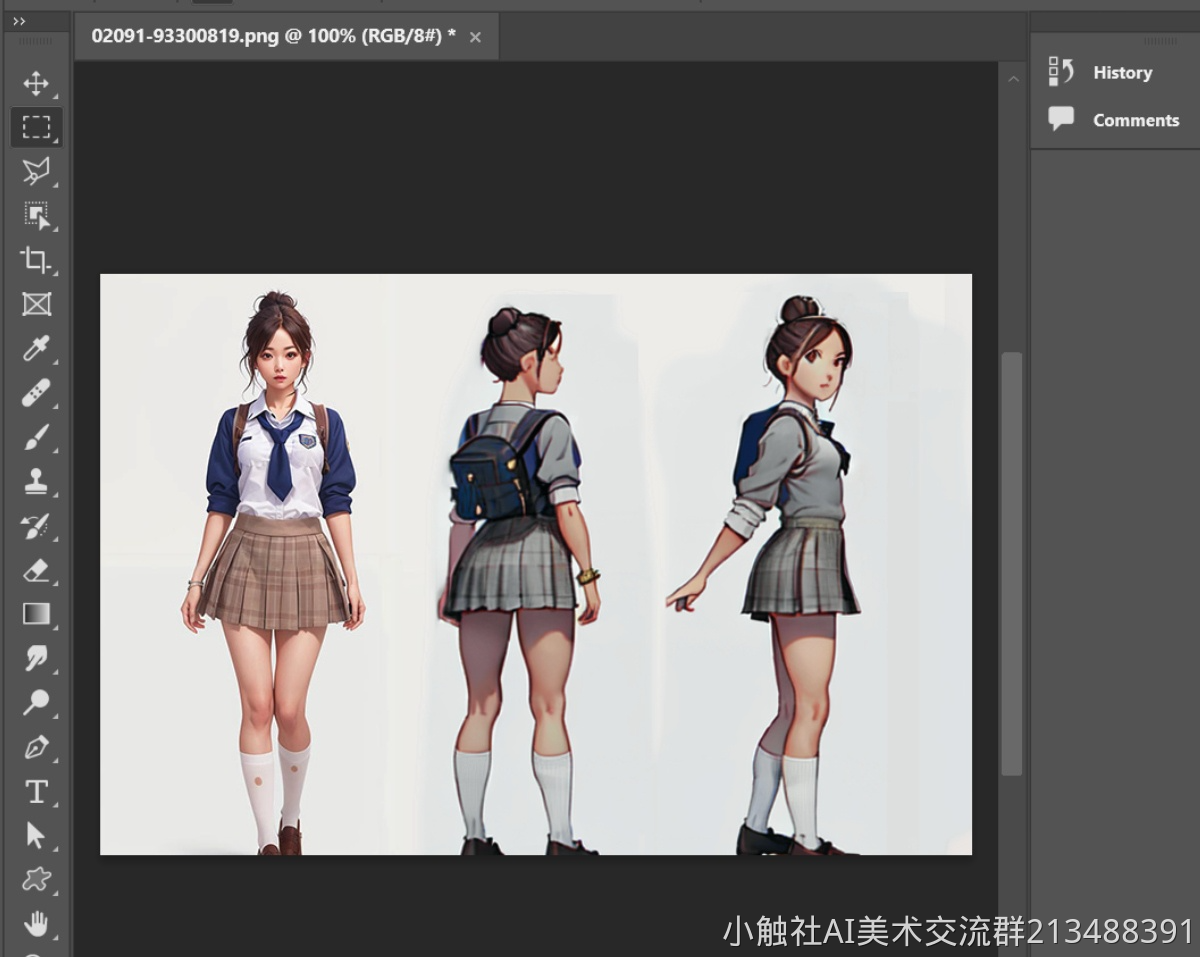Select the Brush tool
The height and width of the screenshot is (957, 1200).
point(36,437)
